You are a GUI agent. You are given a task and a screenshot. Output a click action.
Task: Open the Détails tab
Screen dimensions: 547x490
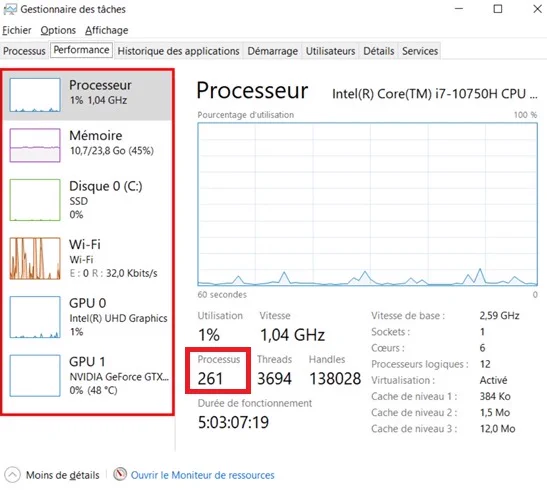(379, 51)
